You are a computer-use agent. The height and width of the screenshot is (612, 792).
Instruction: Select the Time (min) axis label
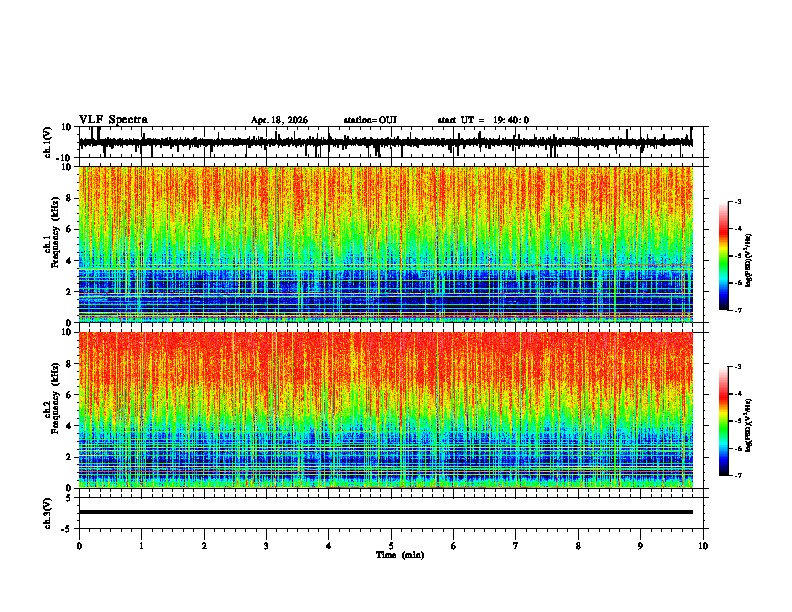point(400,555)
